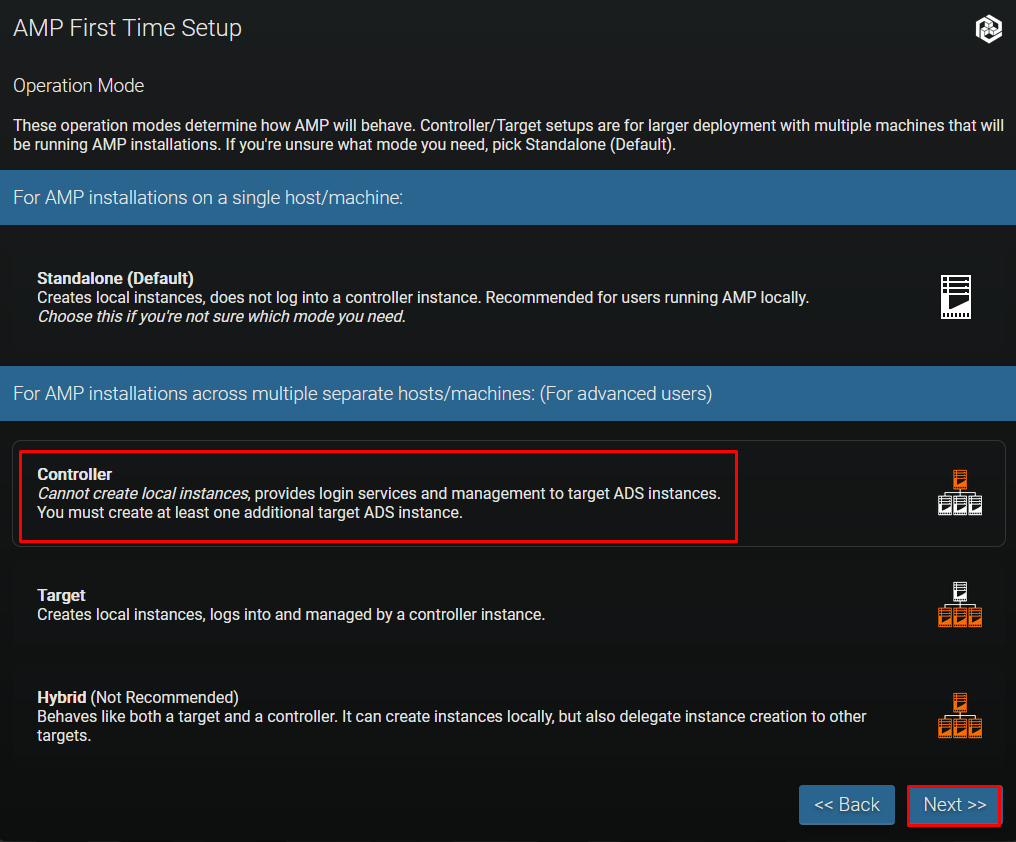Click the Target servers icon
The height and width of the screenshot is (842, 1016).
point(960,605)
